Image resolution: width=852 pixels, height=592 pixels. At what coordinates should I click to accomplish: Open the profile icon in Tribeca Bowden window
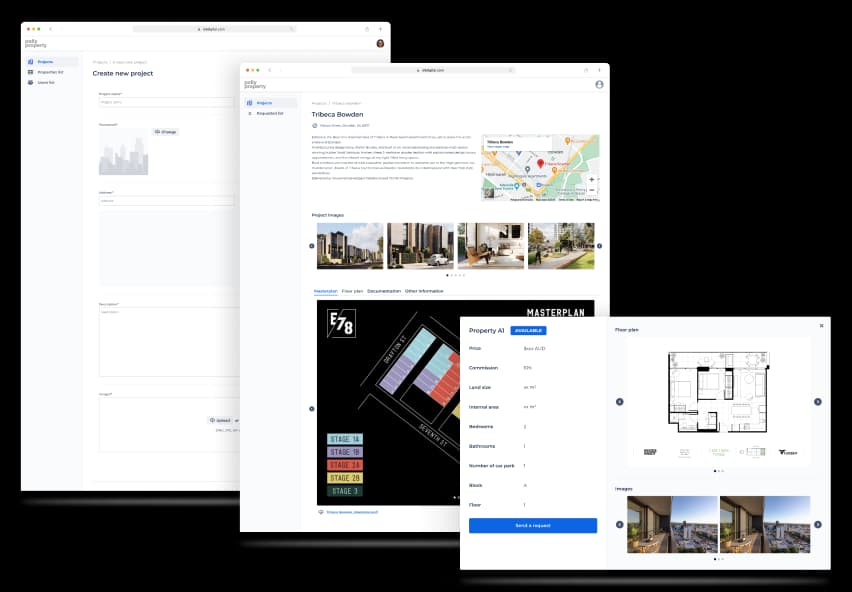coord(599,84)
